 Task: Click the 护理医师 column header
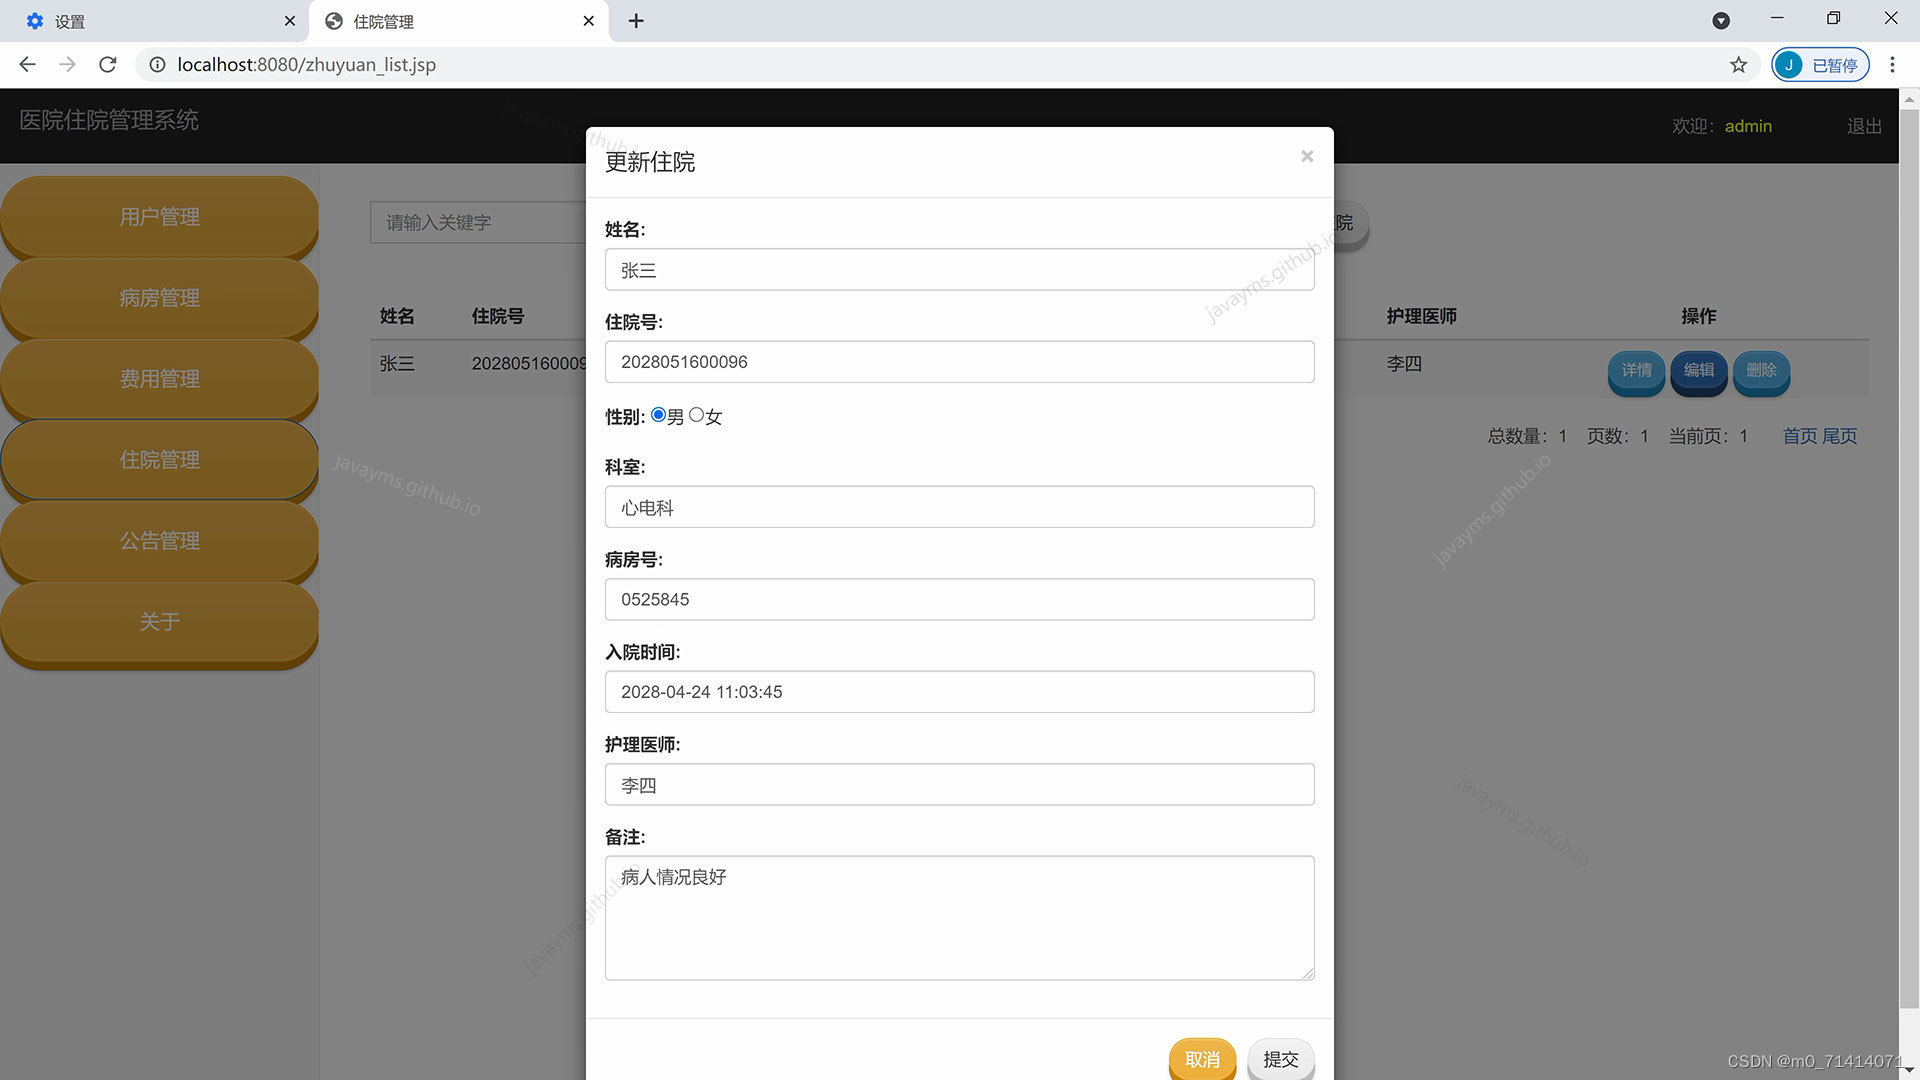point(1421,316)
